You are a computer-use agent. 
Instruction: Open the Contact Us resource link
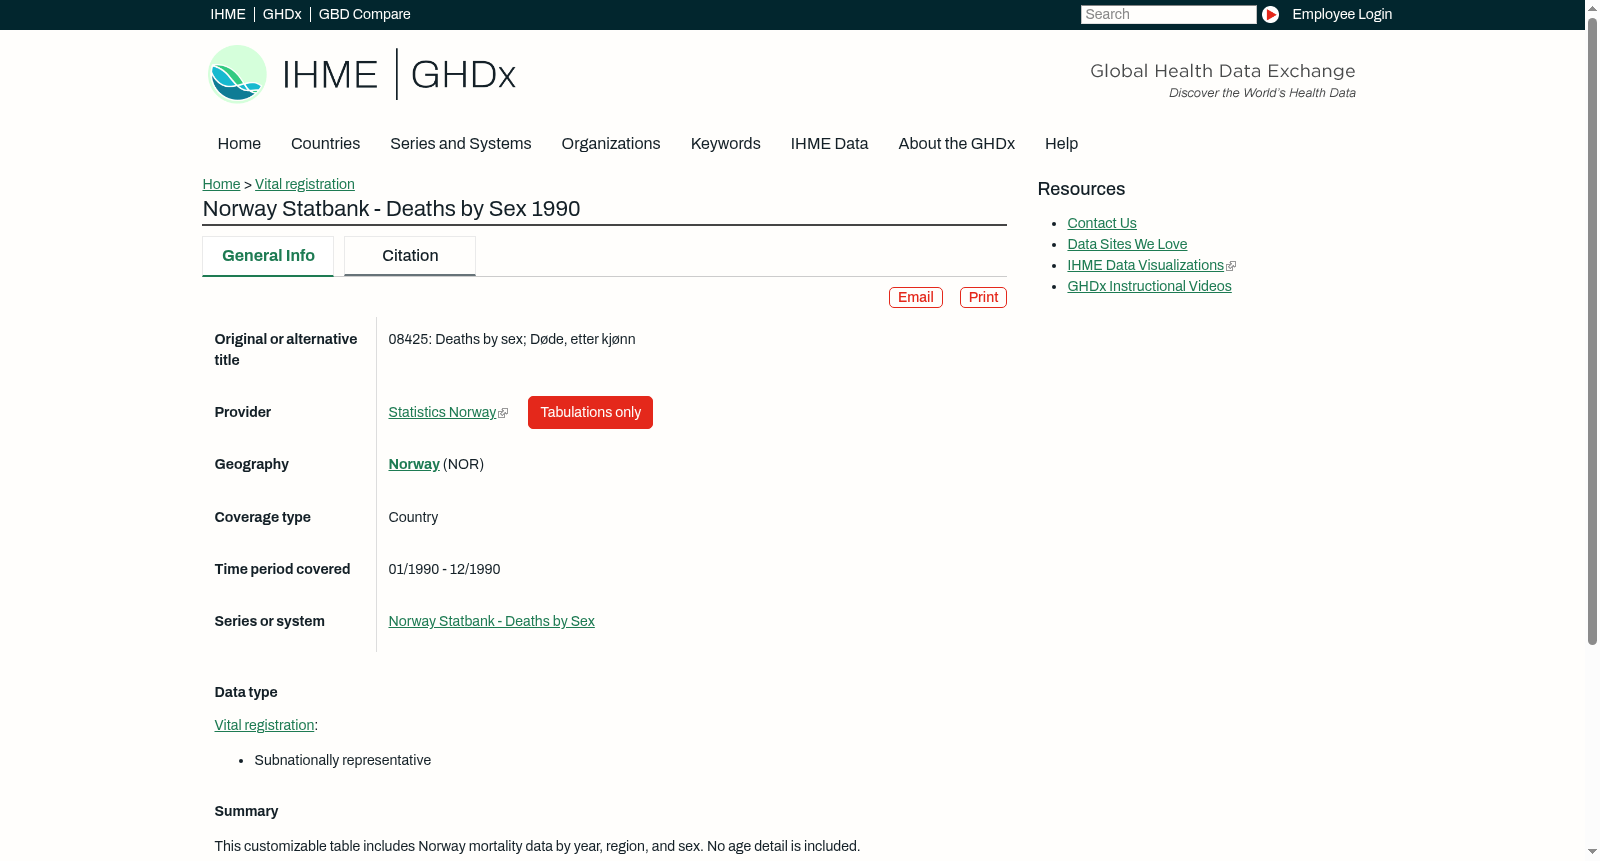coord(1102,223)
